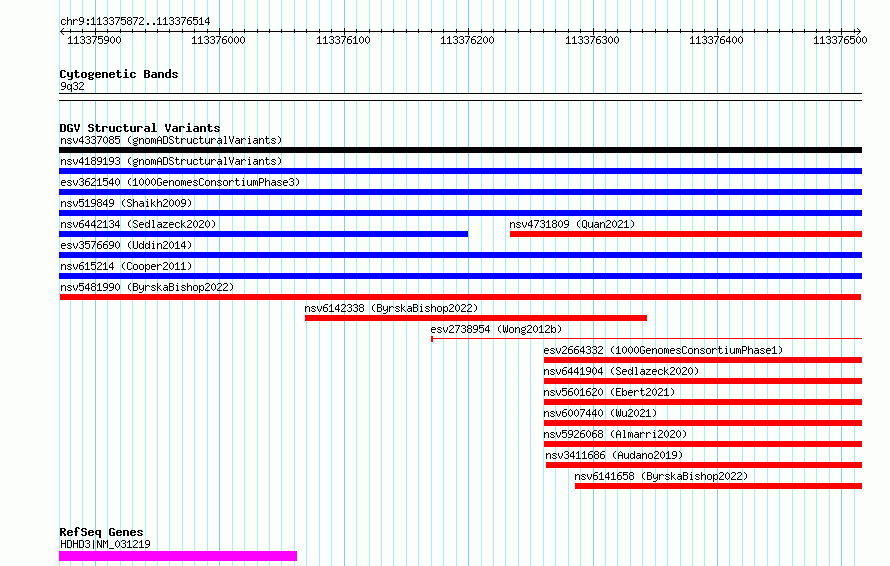The image size is (890, 566).
Task: Click ruler position 113376100
Action: coord(343,40)
